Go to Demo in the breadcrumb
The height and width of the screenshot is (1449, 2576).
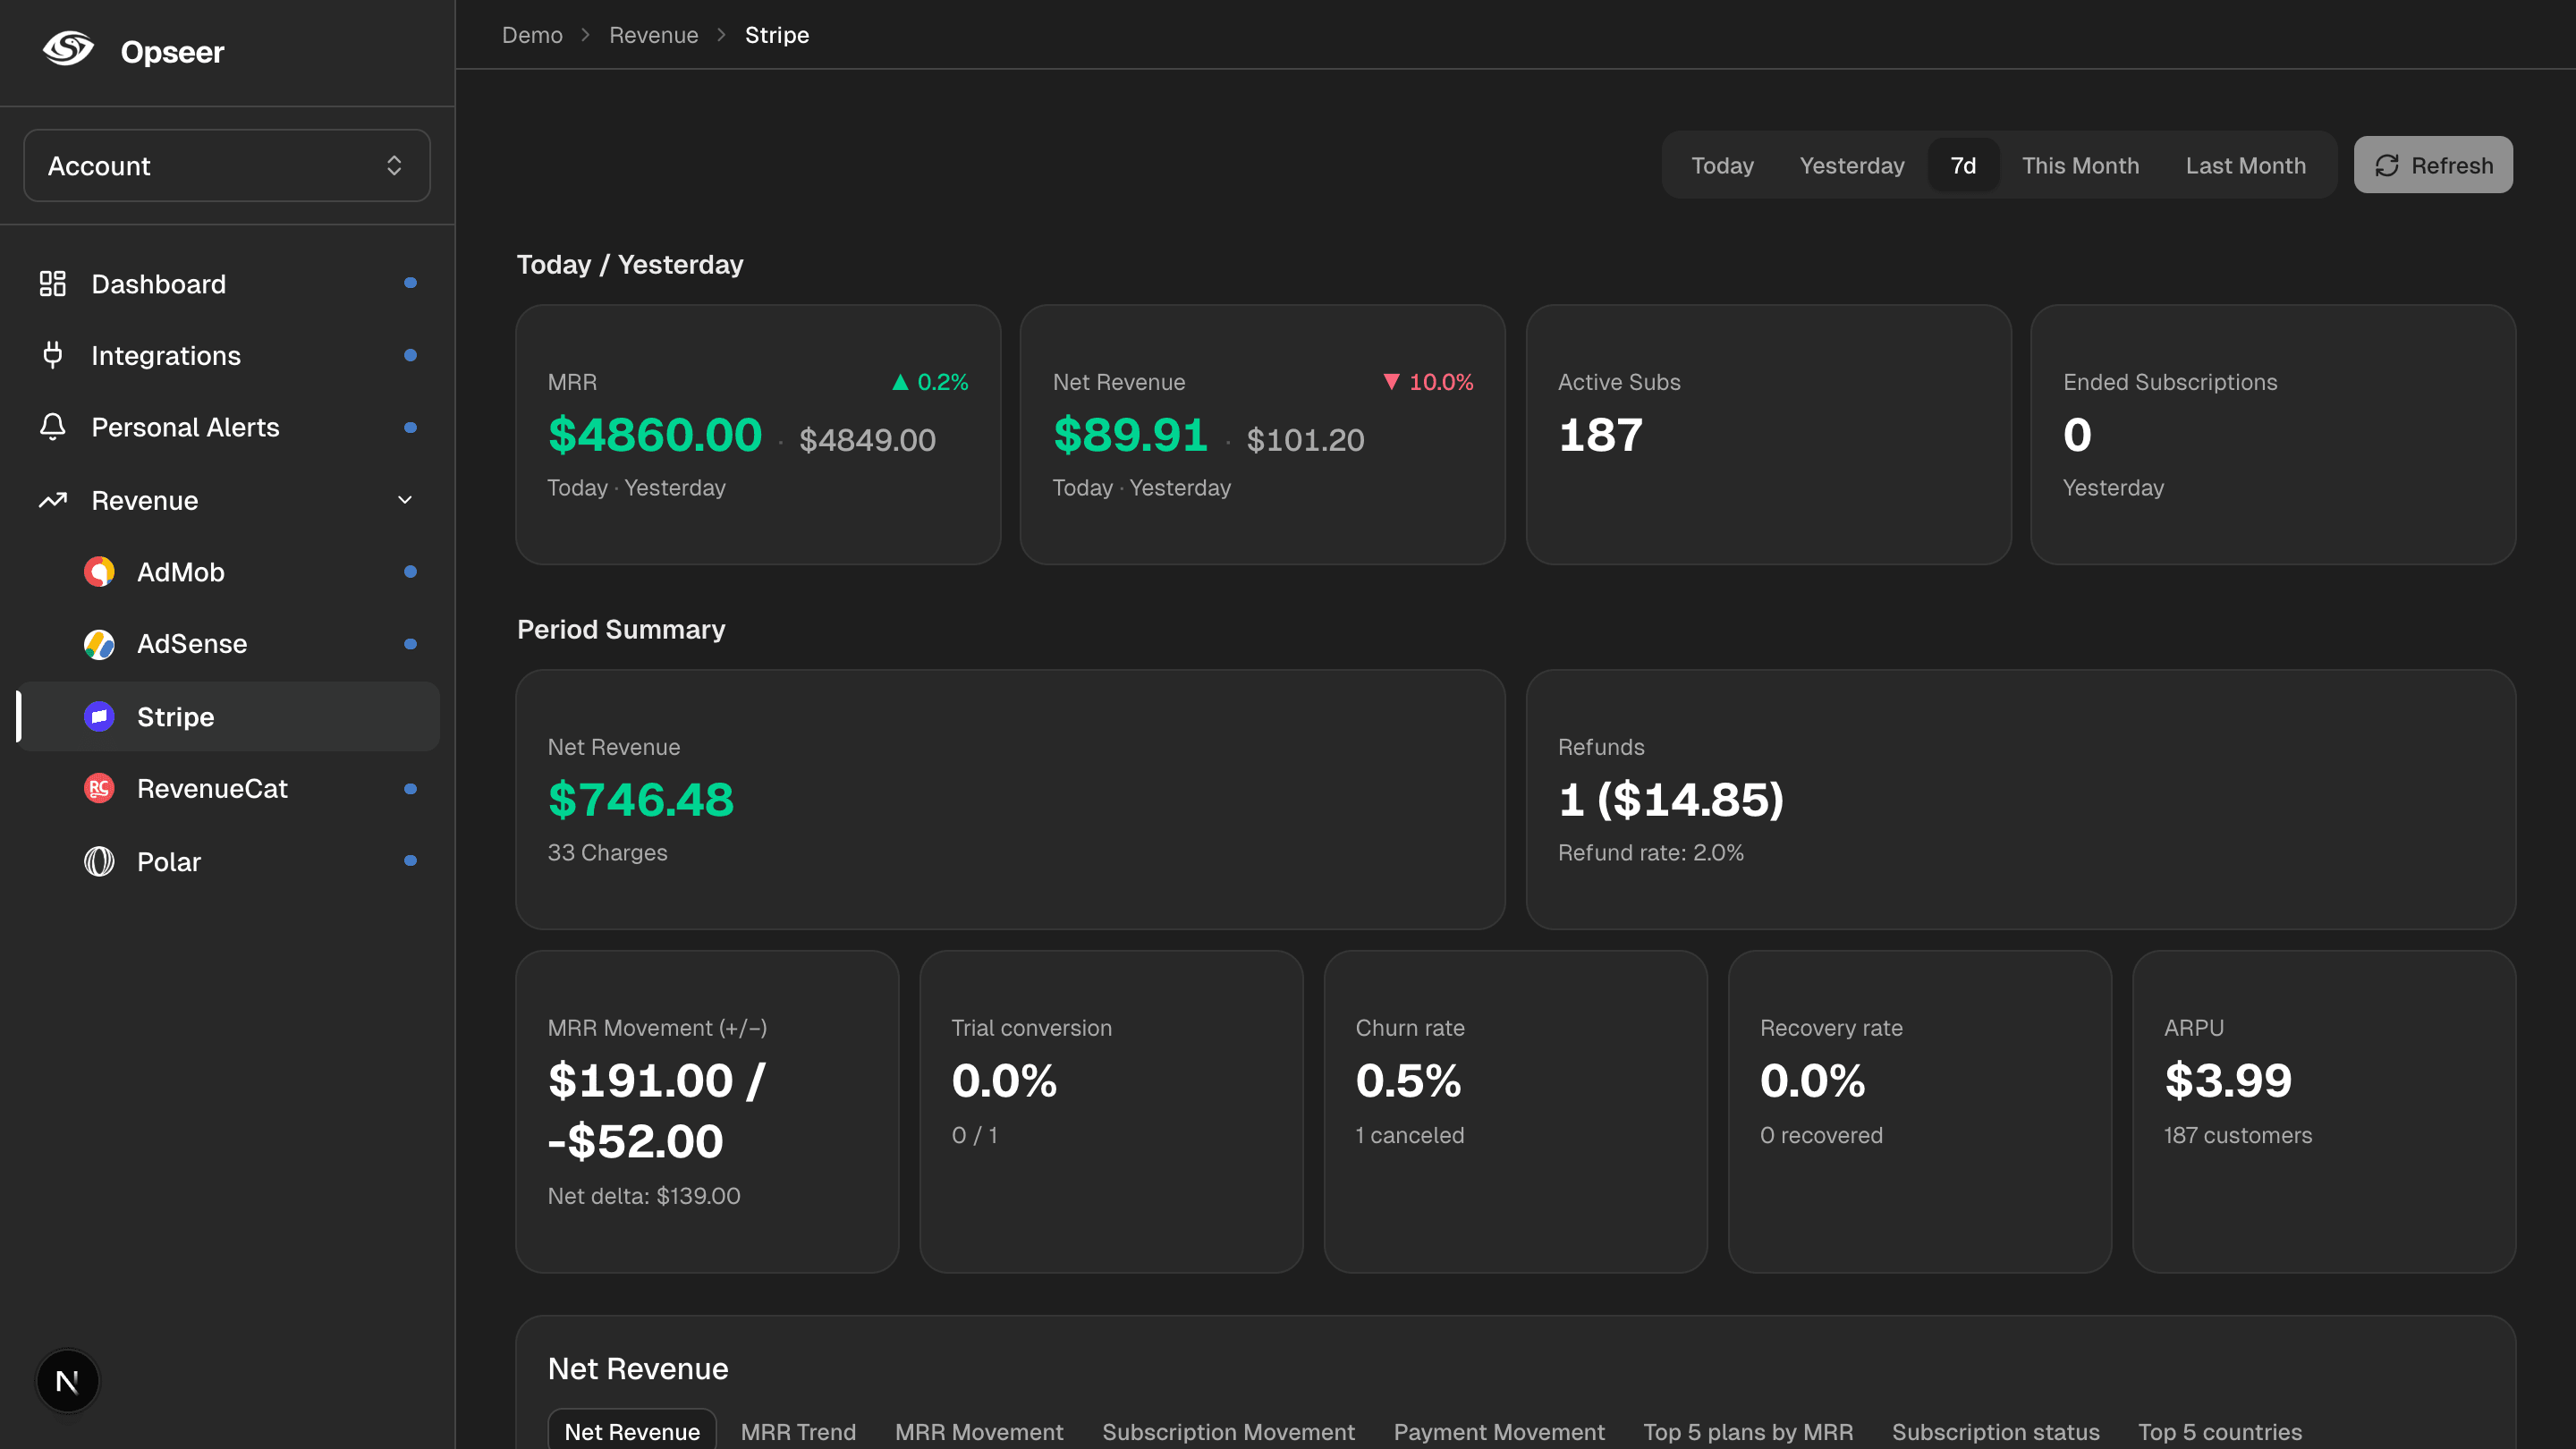pos(532,35)
